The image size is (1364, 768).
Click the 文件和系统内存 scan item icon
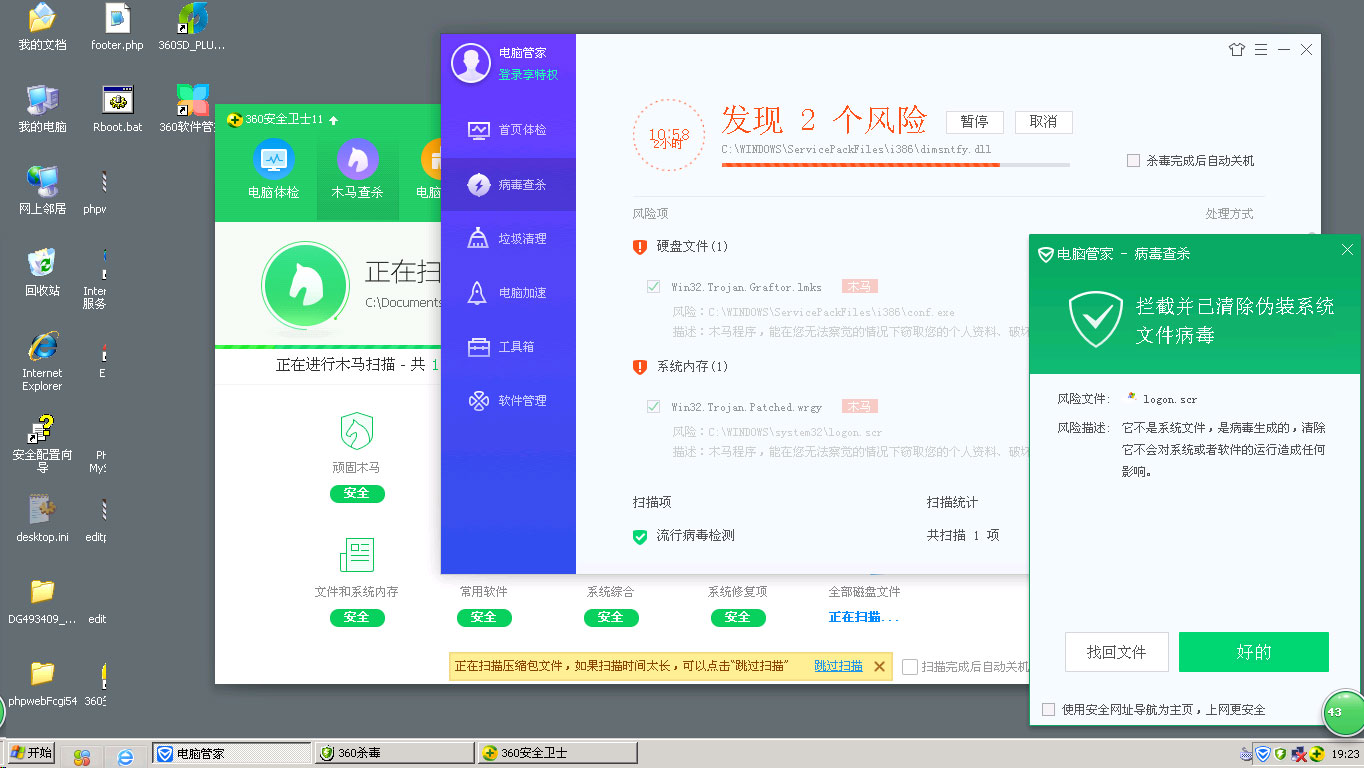tap(357, 555)
